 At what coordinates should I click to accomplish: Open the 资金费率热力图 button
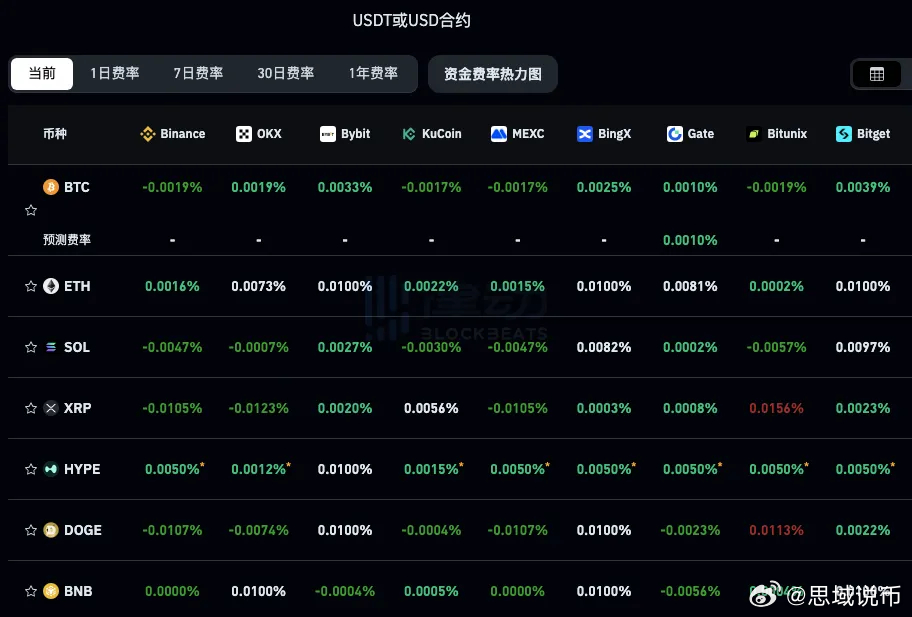coord(492,73)
